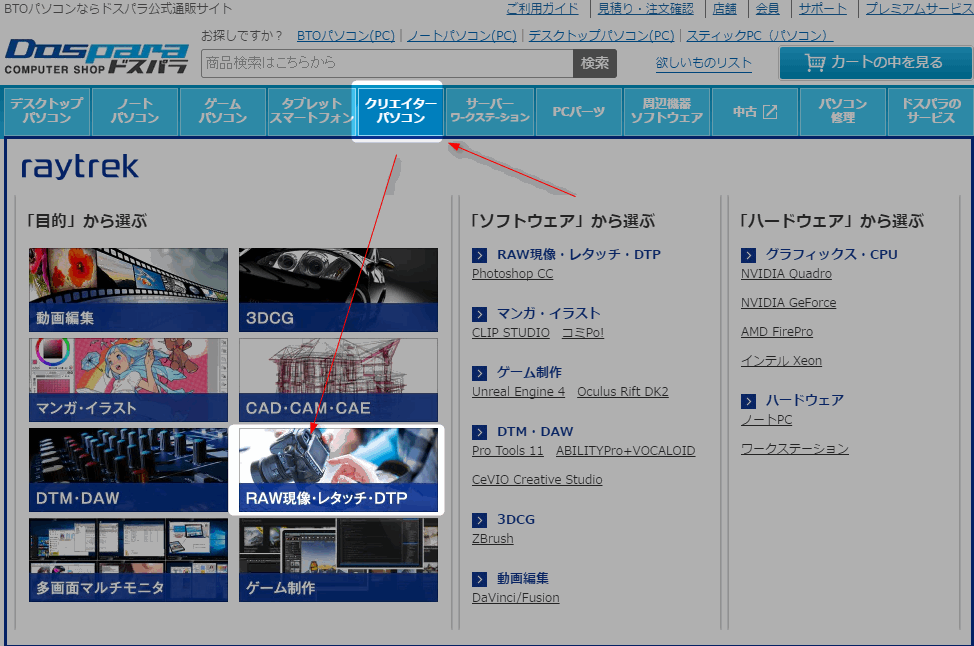Select the CAD・CAM・CAE purpose thumbnail
This screenshot has height=646, width=974.
click(x=339, y=380)
